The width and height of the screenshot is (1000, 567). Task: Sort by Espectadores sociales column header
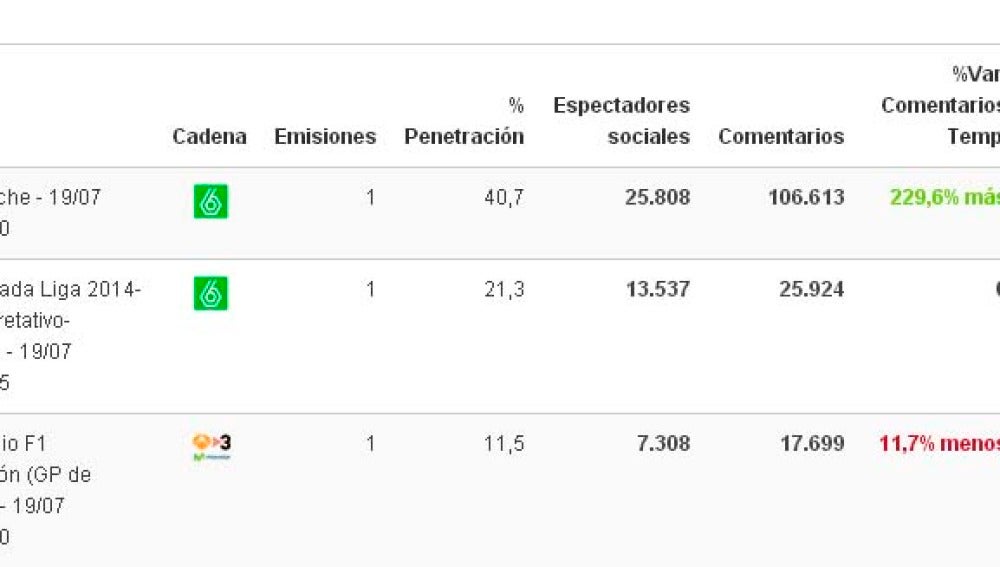(622, 121)
